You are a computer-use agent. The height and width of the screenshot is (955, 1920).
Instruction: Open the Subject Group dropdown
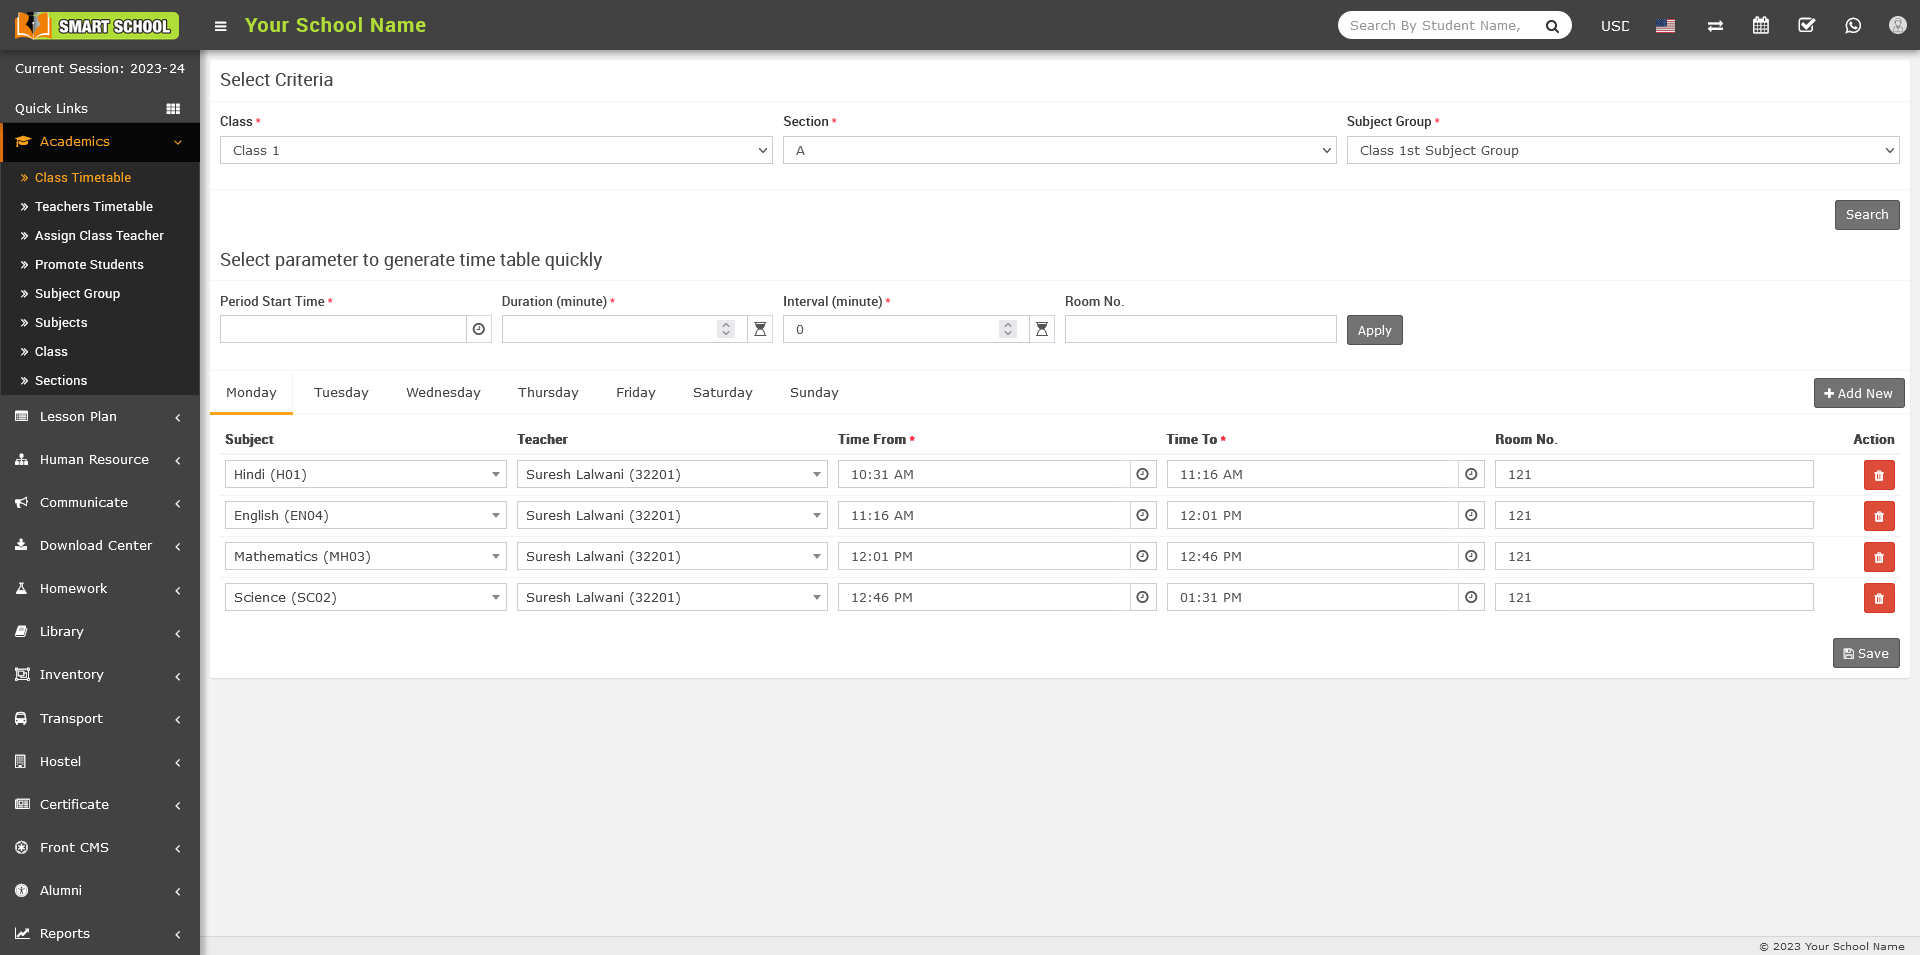coord(1622,150)
